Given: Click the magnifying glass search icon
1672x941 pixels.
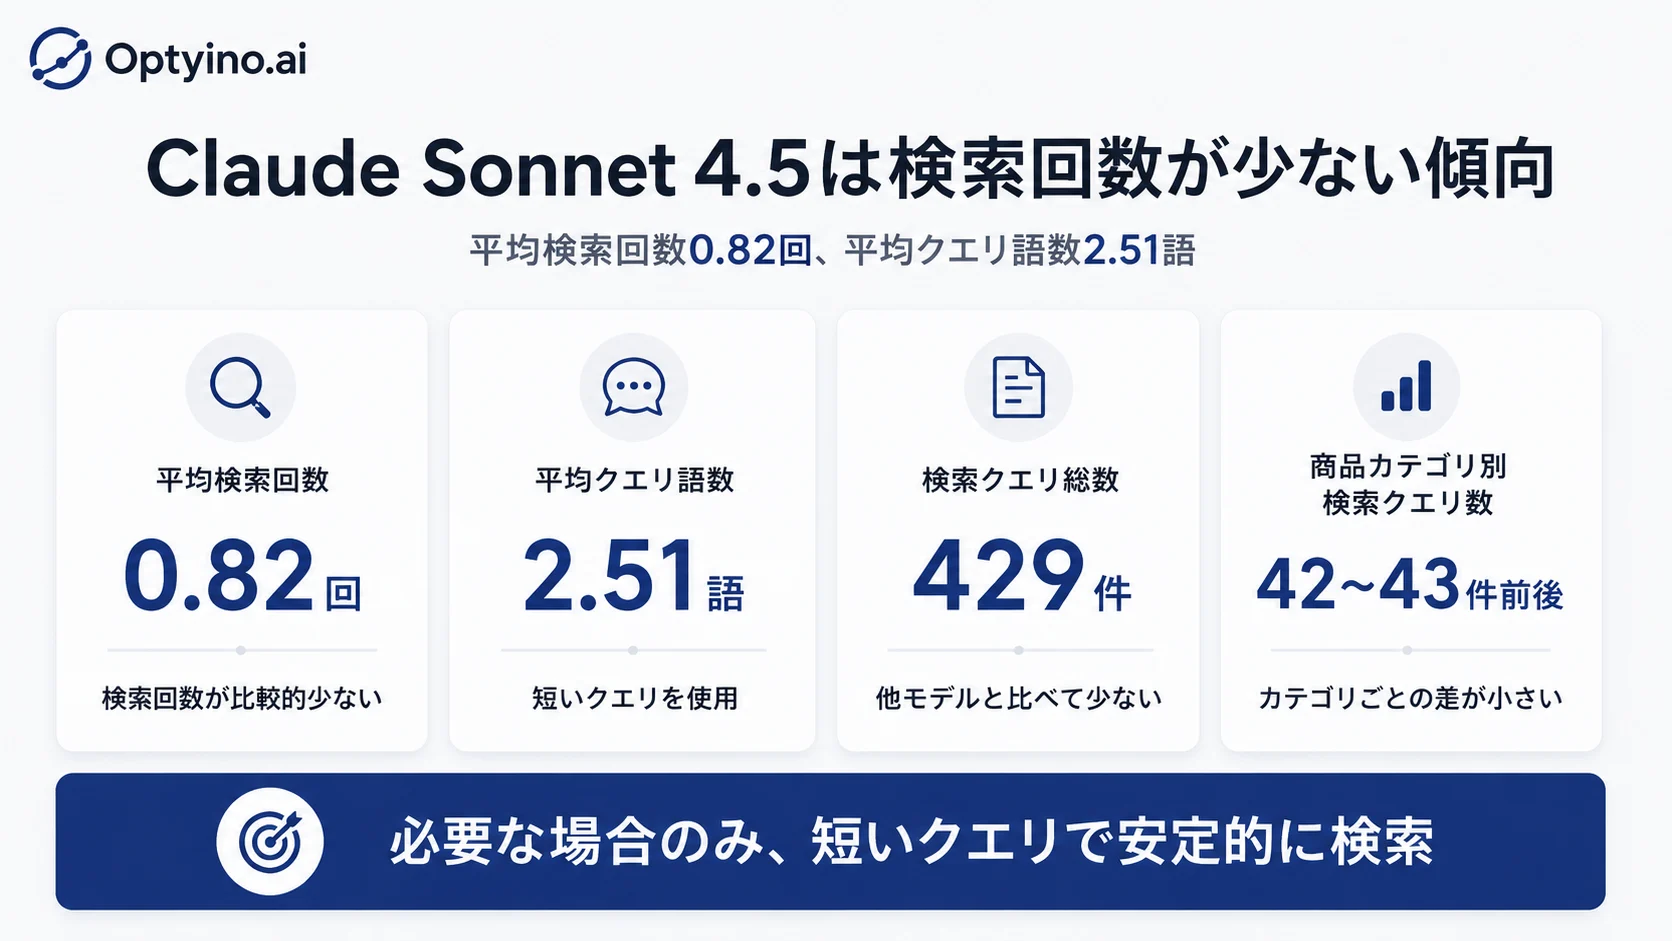Looking at the screenshot, I should coord(240,387).
